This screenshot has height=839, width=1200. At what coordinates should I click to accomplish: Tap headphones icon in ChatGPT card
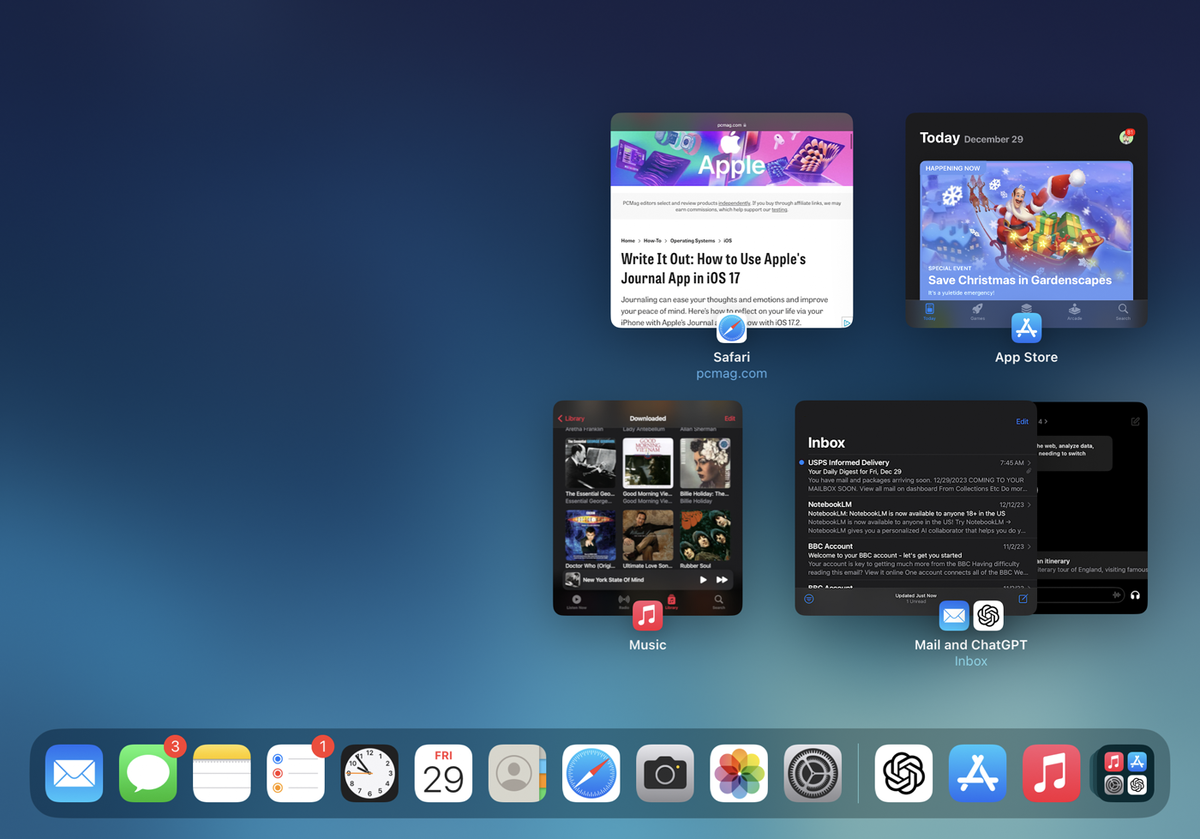(1135, 595)
